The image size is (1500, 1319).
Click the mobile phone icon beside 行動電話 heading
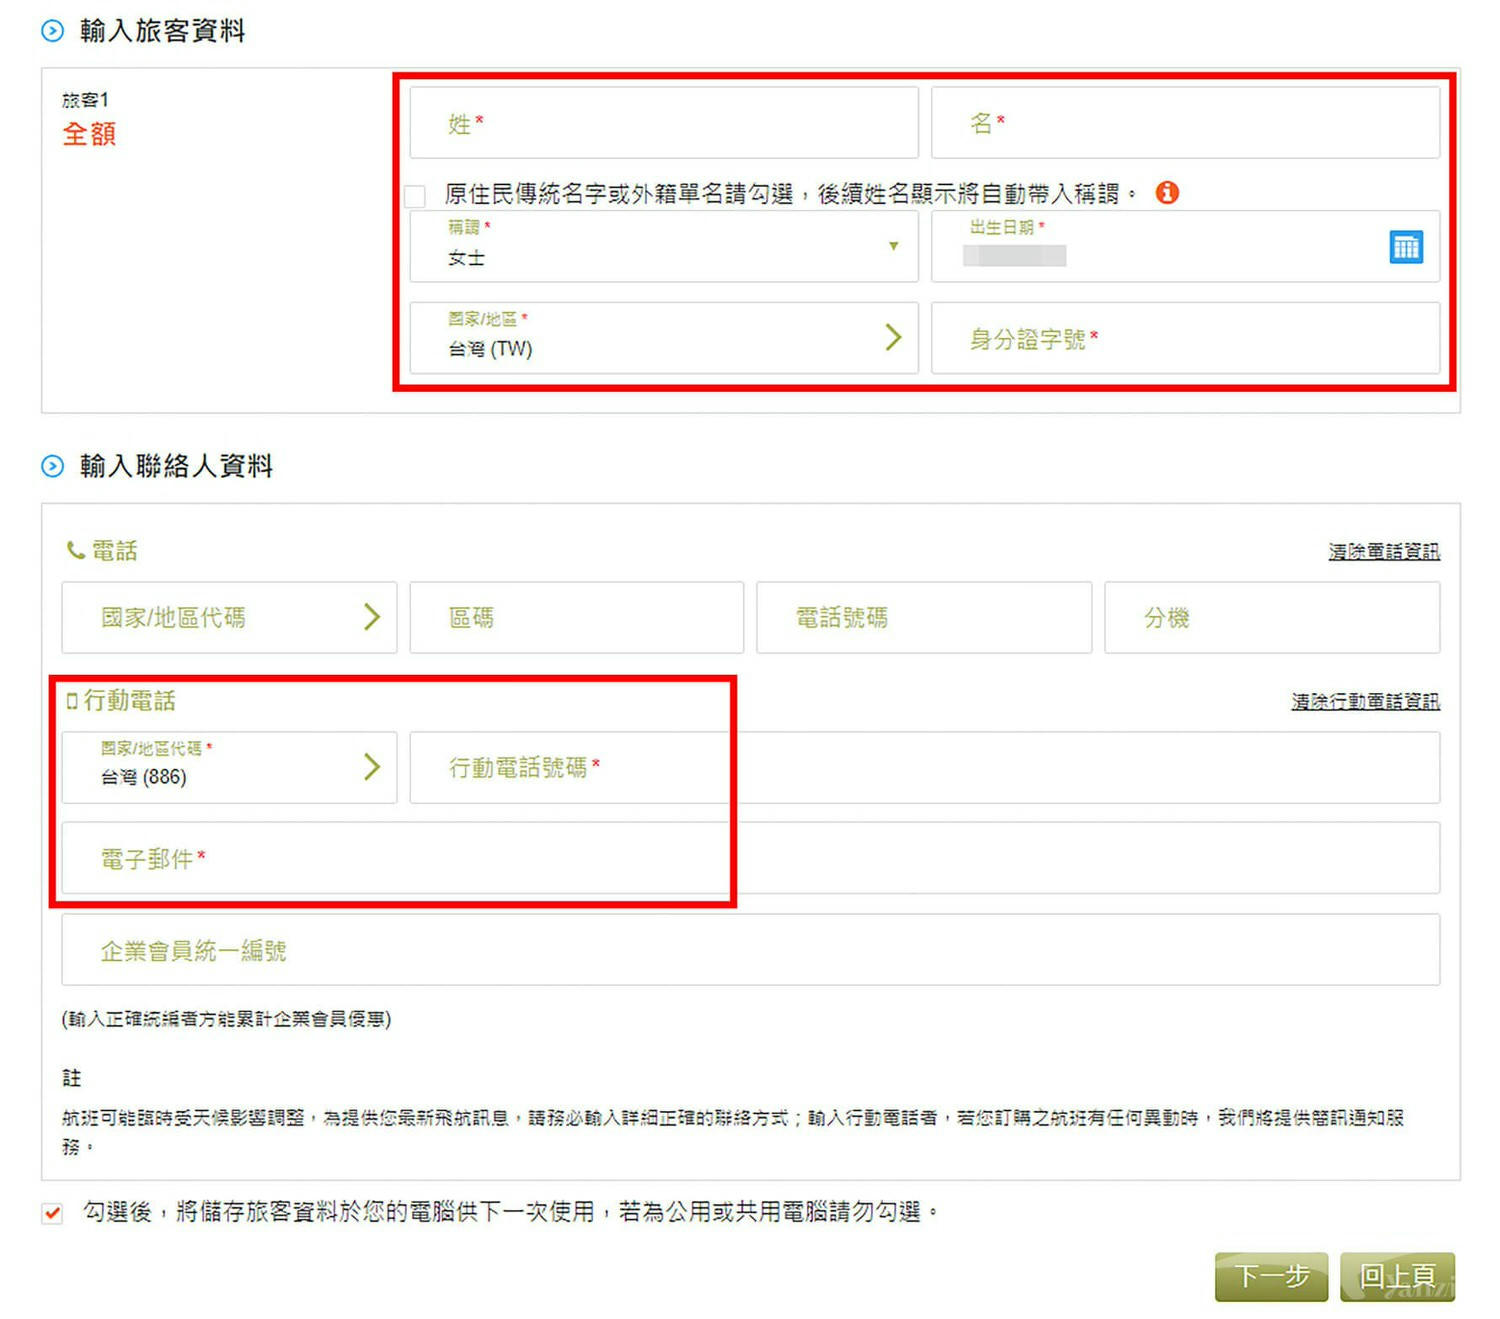click(71, 700)
